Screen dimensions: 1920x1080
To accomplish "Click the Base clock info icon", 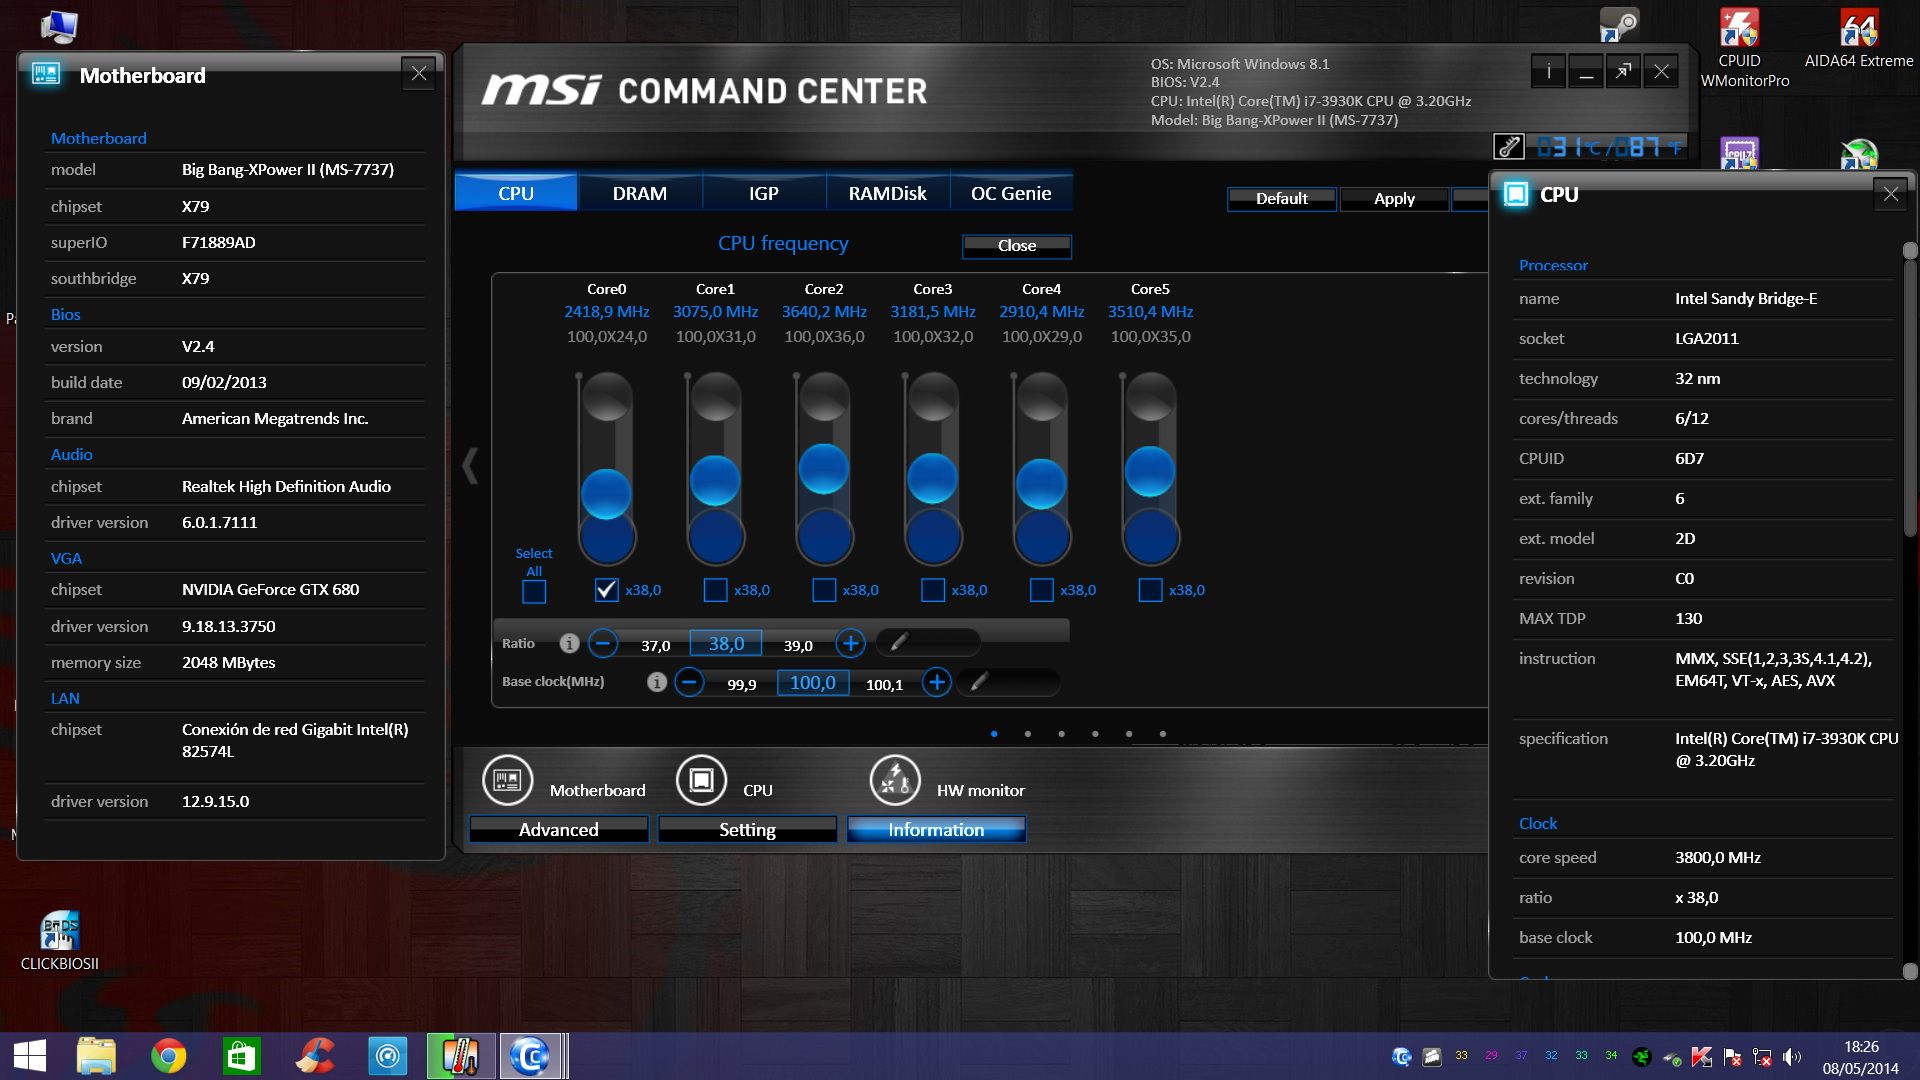I will [x=656, y=682].
